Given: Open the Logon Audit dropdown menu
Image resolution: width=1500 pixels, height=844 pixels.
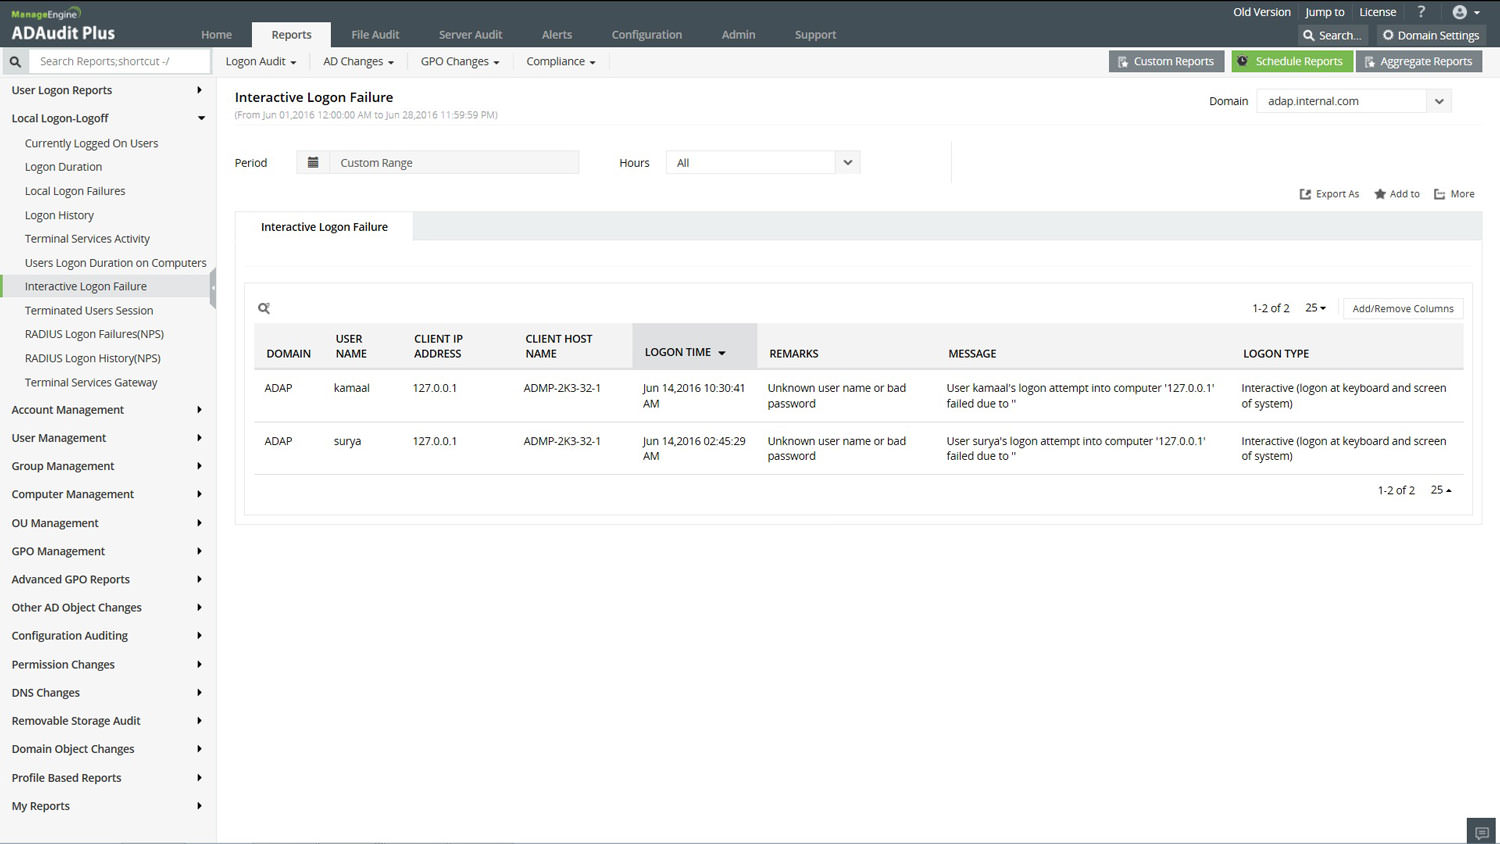Looking at the screenshot, I should (x=261, y=62).
